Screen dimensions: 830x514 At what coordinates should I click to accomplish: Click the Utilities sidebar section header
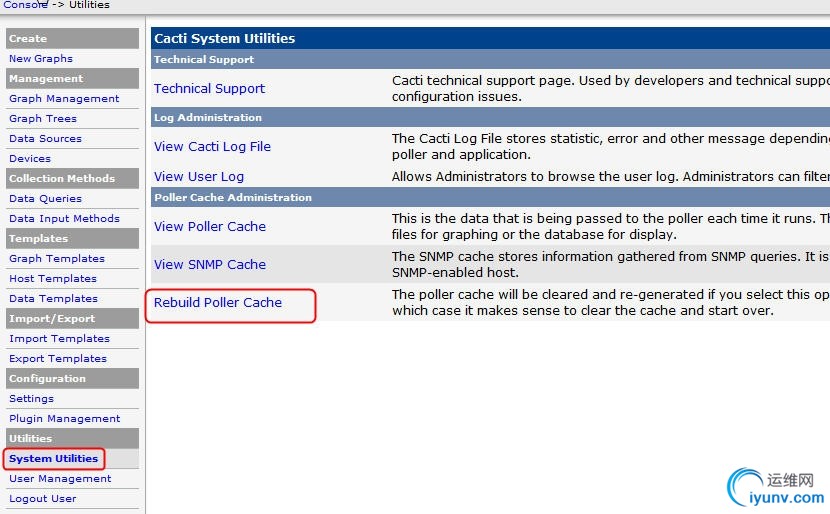pyautogui.click(x=73, y=439)
